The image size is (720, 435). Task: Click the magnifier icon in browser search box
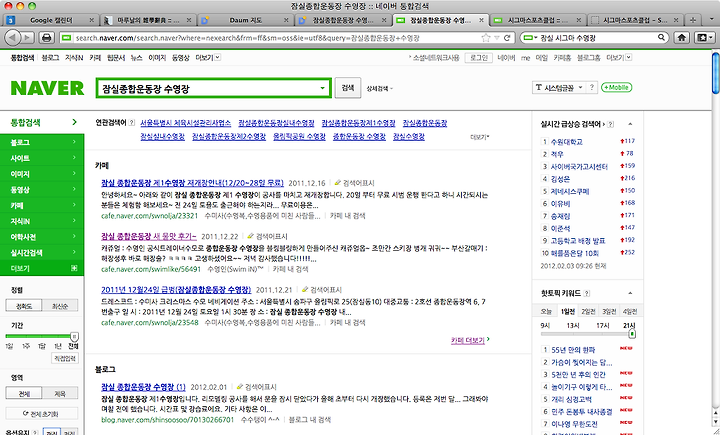pyautogui.click(x=661, y=38)
